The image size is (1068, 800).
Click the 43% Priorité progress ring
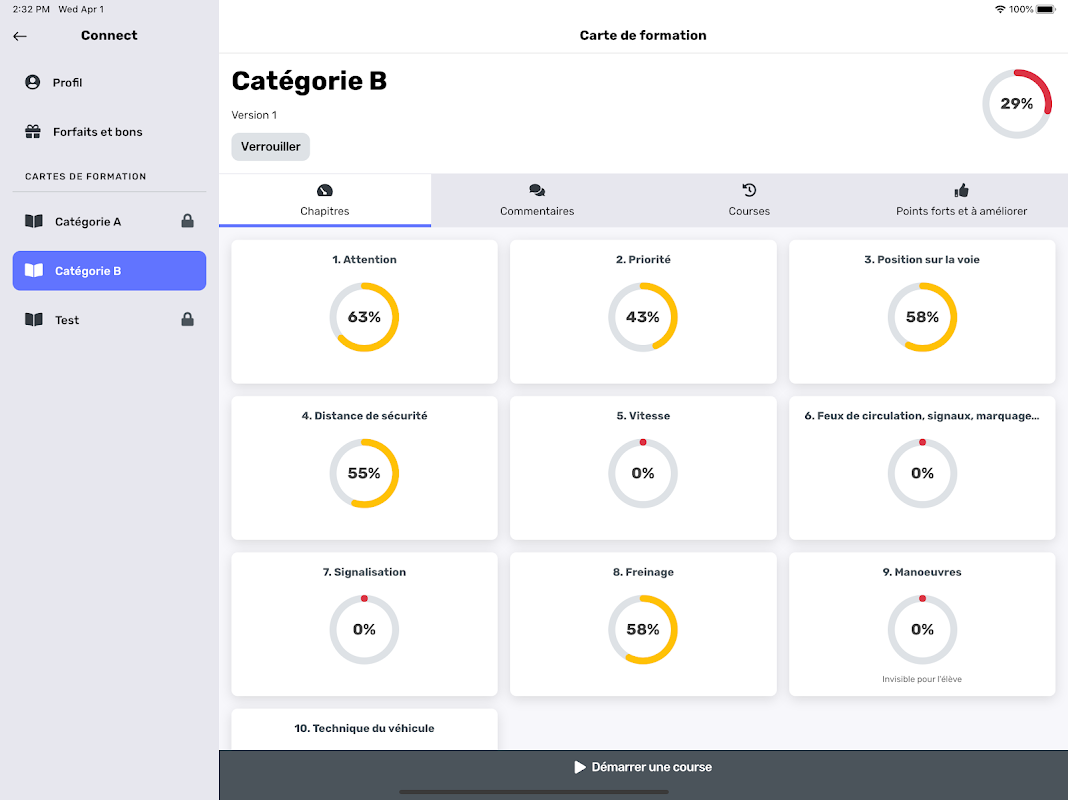pyautogui.click(x=643, y=317)
